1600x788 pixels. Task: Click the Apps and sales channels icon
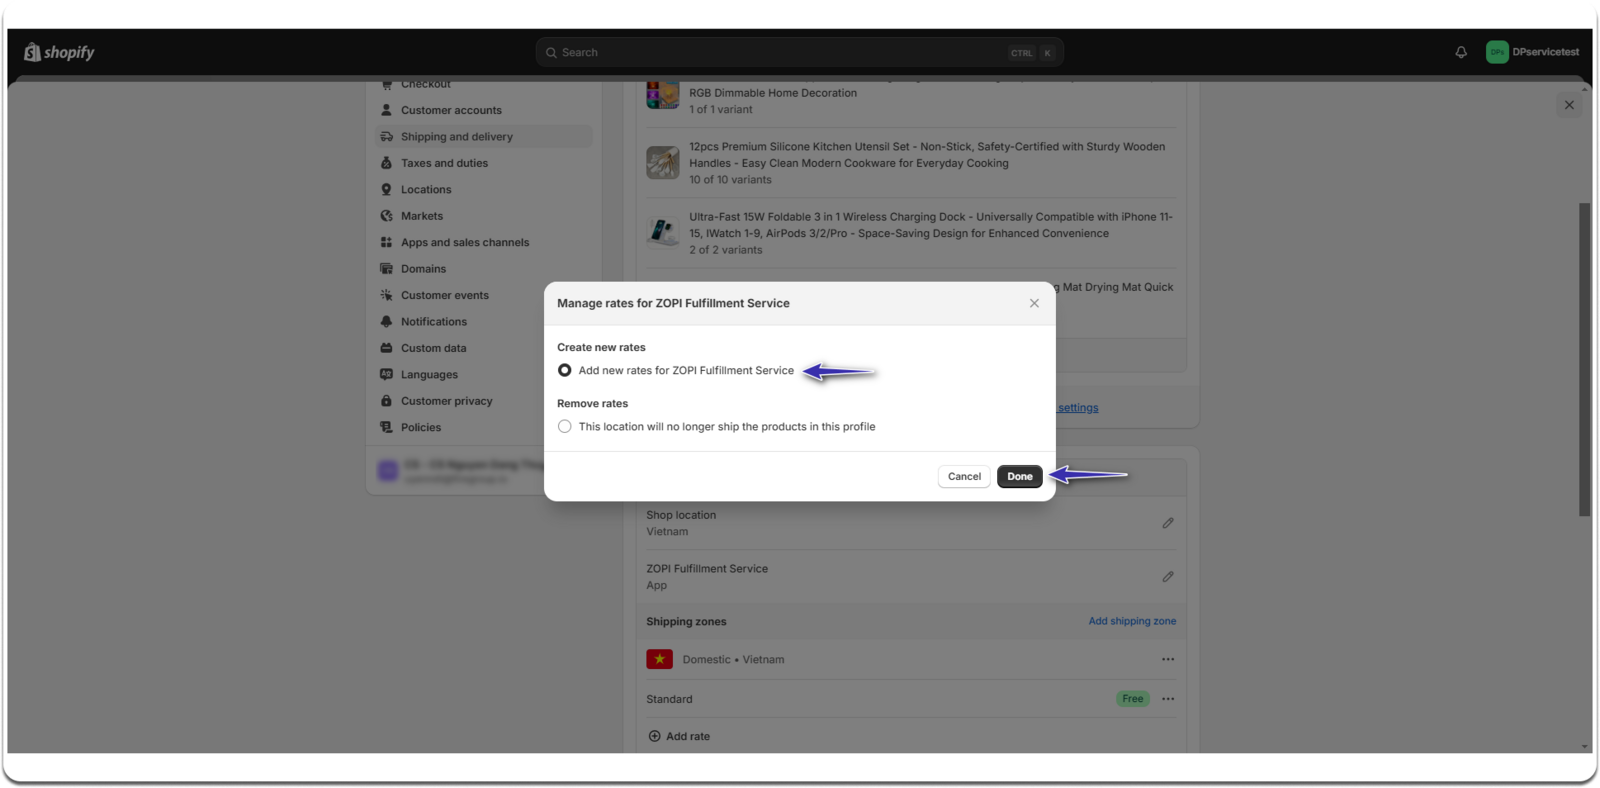(x=386, y=243)
